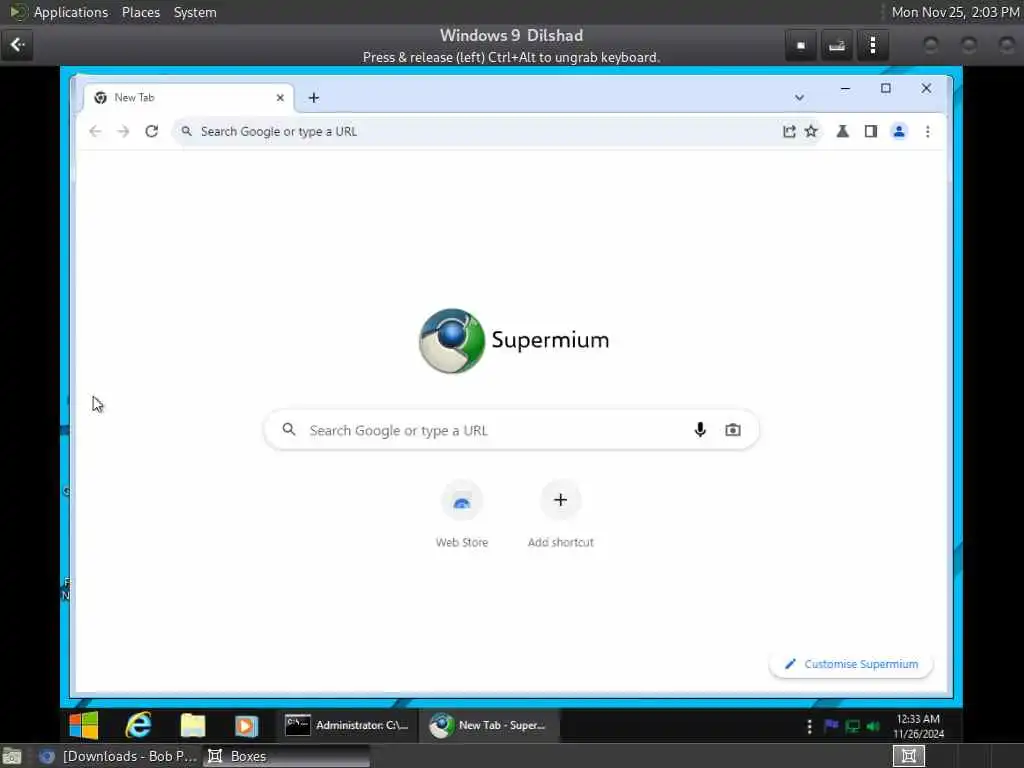Image resolution: width=1024 pixels, height=768 pixels.
Task: Start voice search with the microphone icon
Action: coord(699,430)
